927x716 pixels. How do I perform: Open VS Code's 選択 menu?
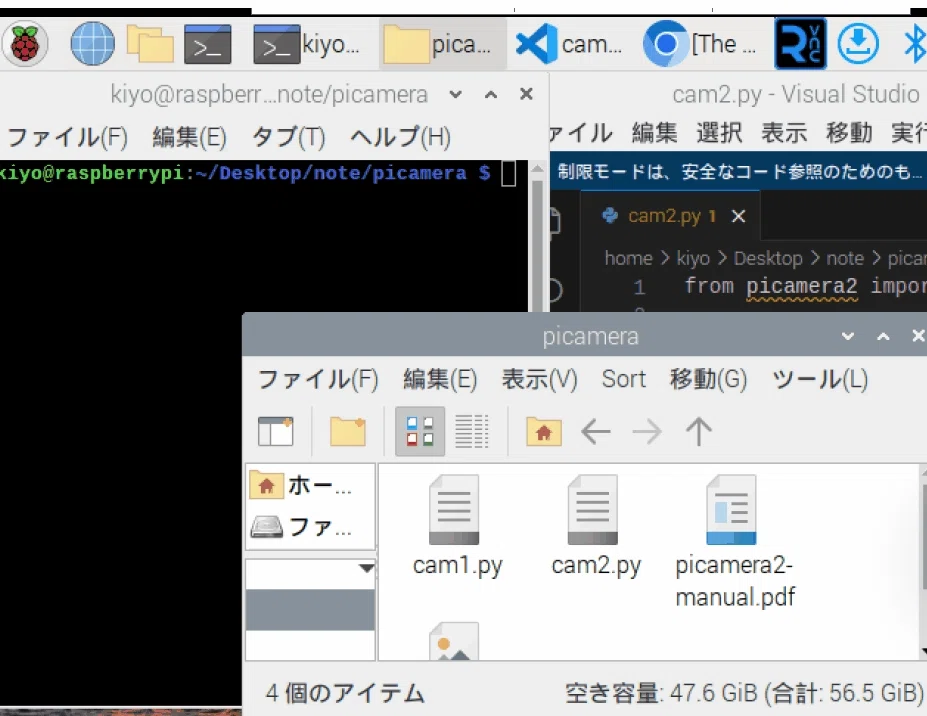click(719, 132)
